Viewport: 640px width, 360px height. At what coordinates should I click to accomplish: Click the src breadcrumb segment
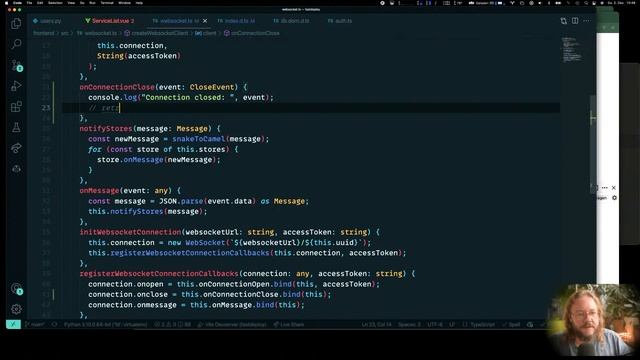click(x=64, y=33)
